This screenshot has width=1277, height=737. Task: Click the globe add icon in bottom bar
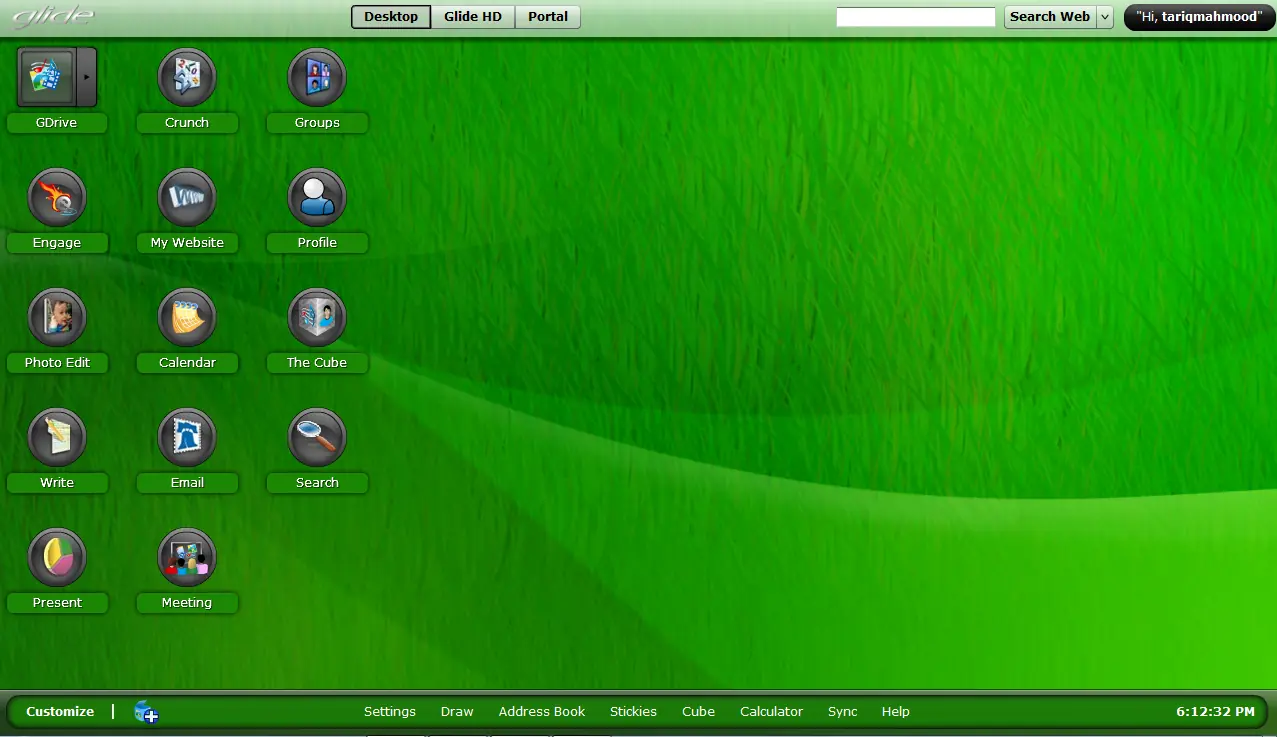(x=147, y=712)
